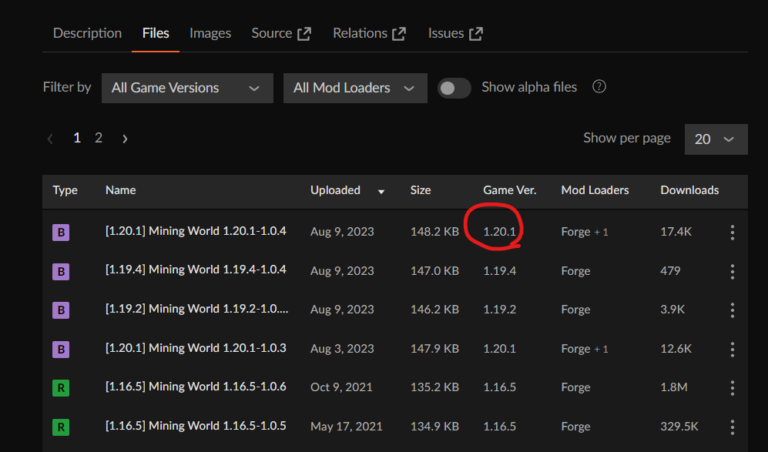
Task: Switch to the Description tab
Action: coord(87,33)
